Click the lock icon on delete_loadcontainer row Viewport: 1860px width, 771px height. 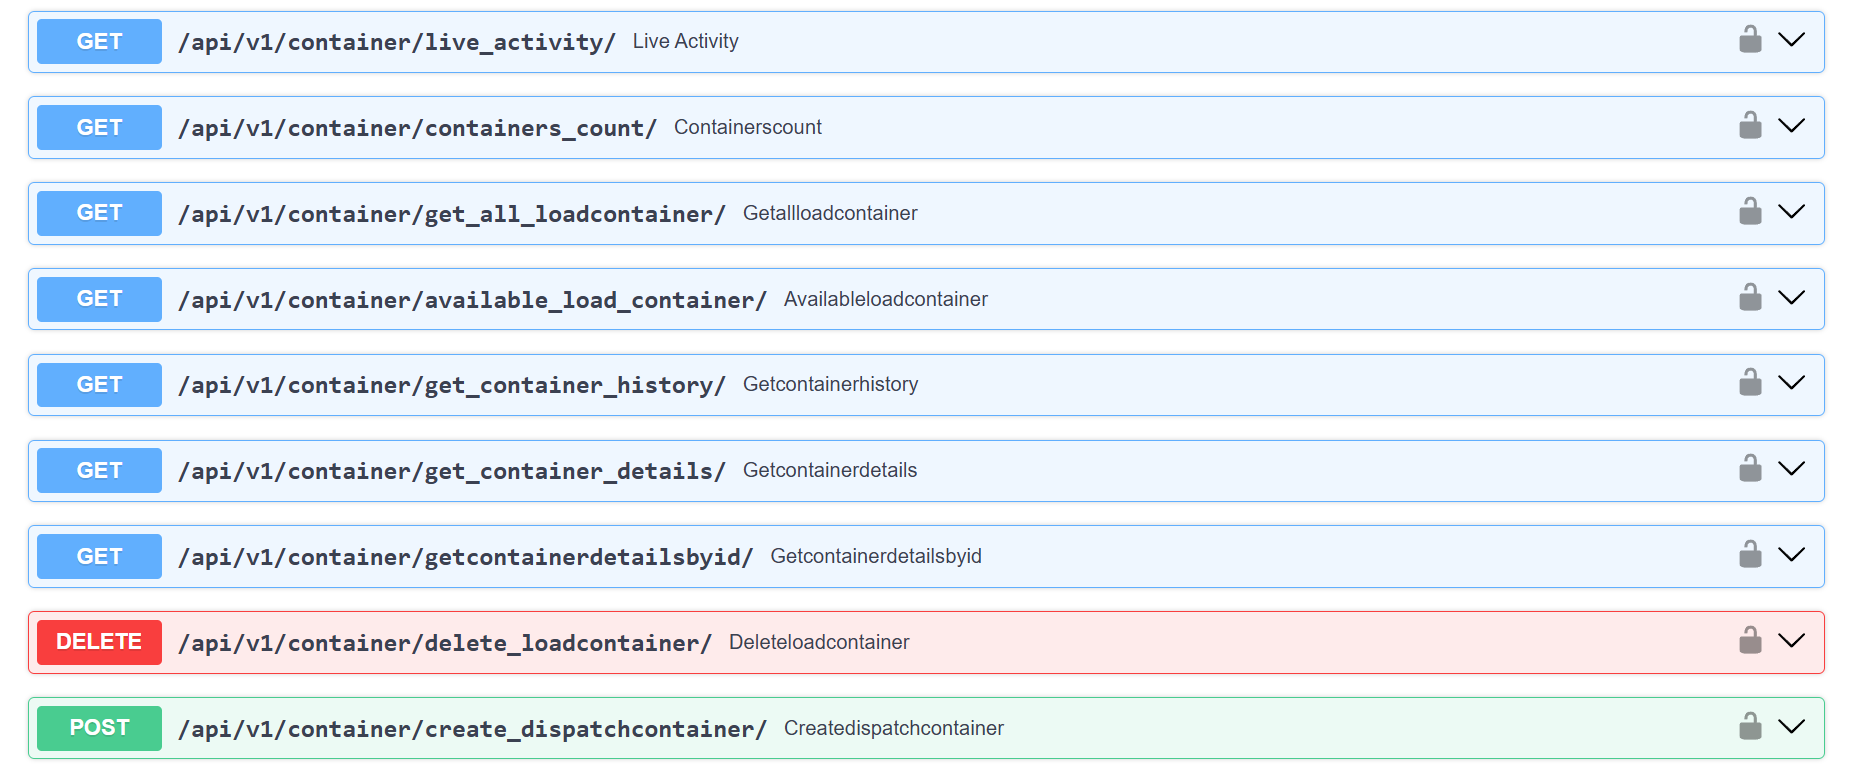[x=1750, y=641]
